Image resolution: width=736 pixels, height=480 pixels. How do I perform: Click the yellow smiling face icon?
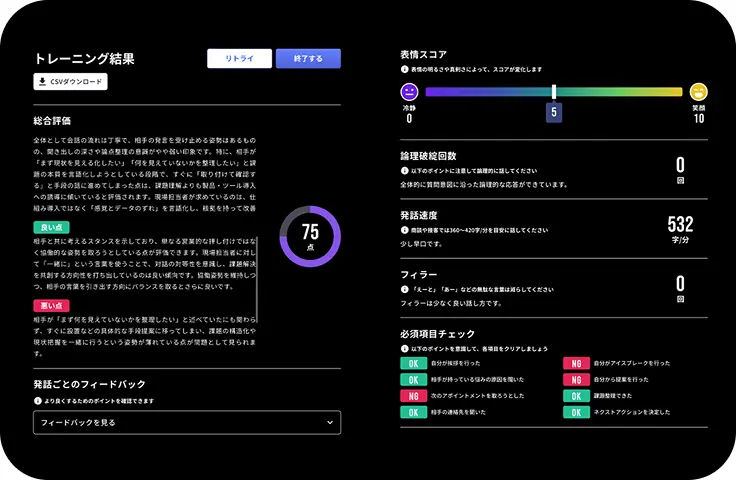[698, 91]
